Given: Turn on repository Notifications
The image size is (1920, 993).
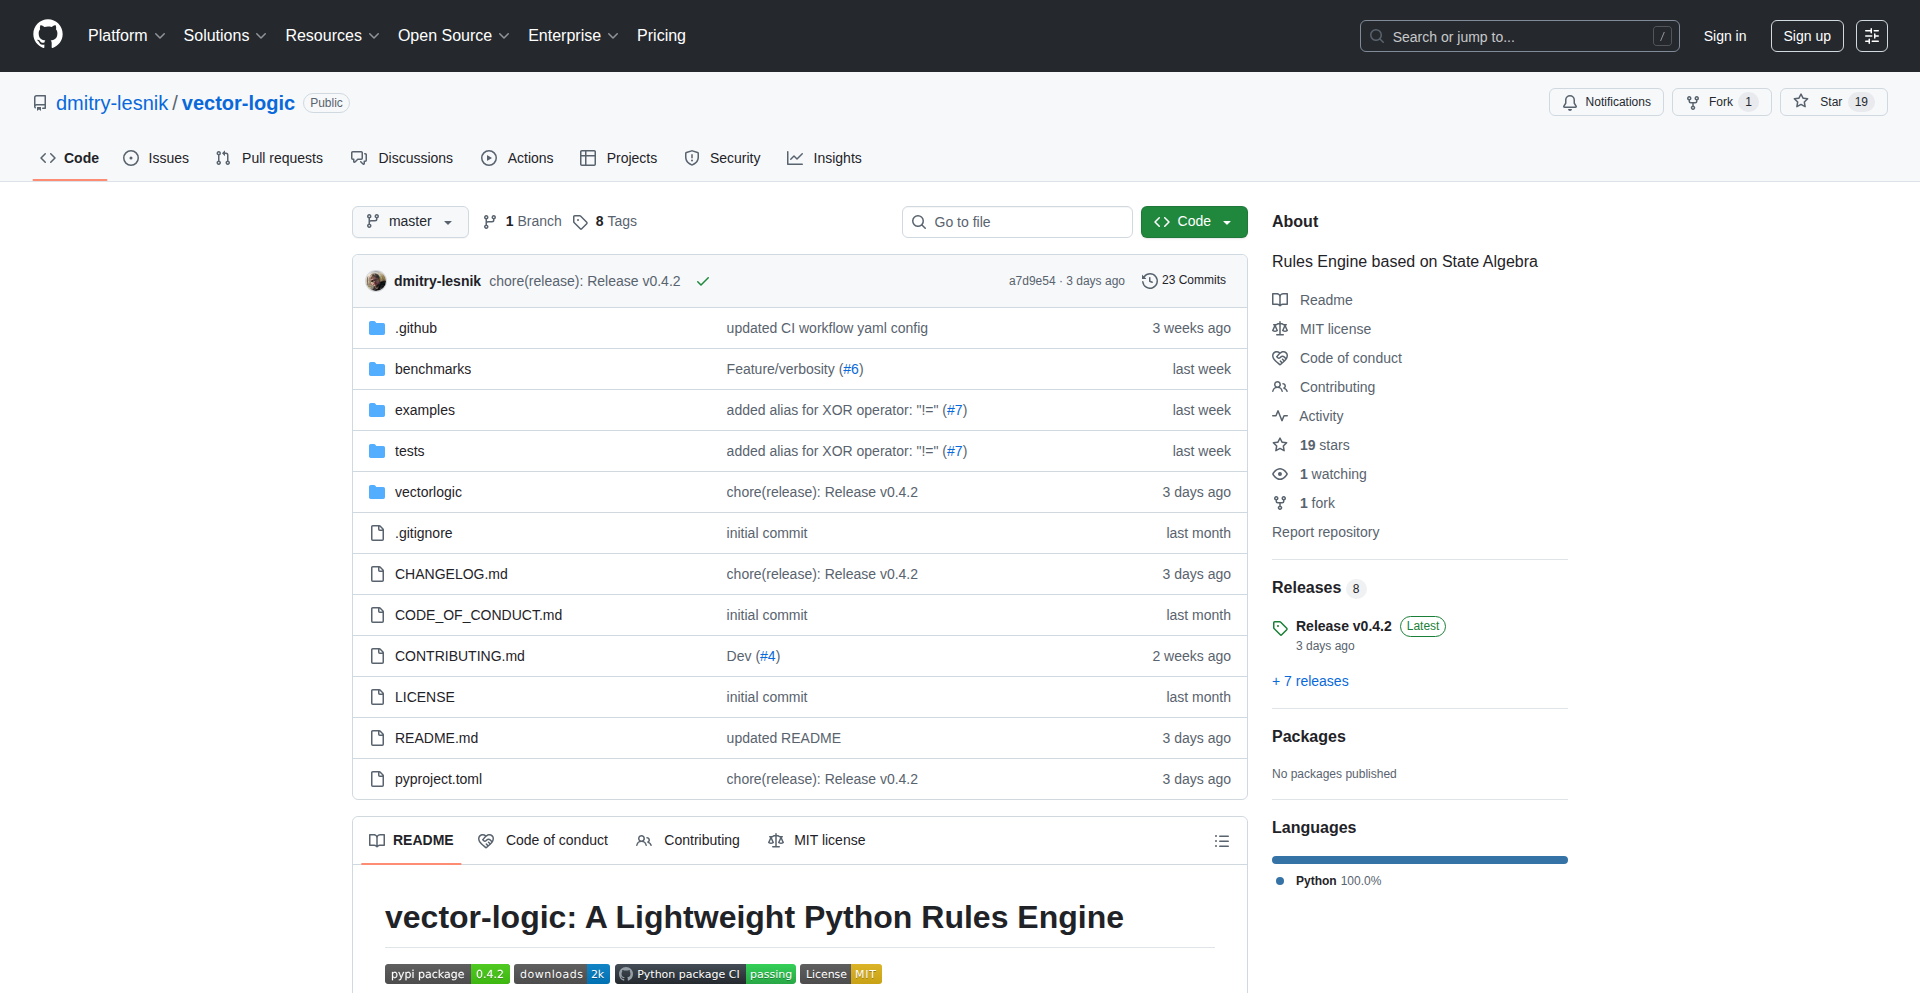Looking at the screenshot, I should 1606,102.
